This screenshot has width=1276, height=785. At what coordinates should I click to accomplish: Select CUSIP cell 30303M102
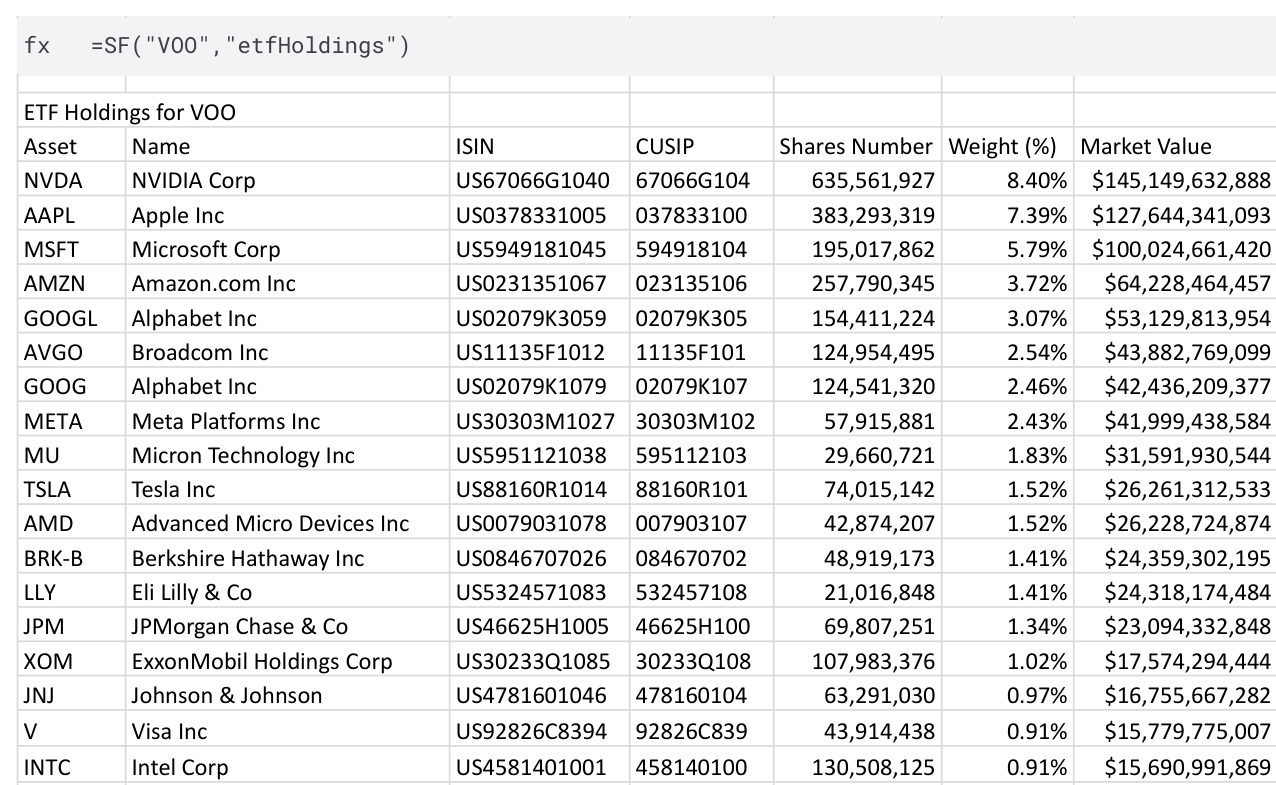pos(701,421)
